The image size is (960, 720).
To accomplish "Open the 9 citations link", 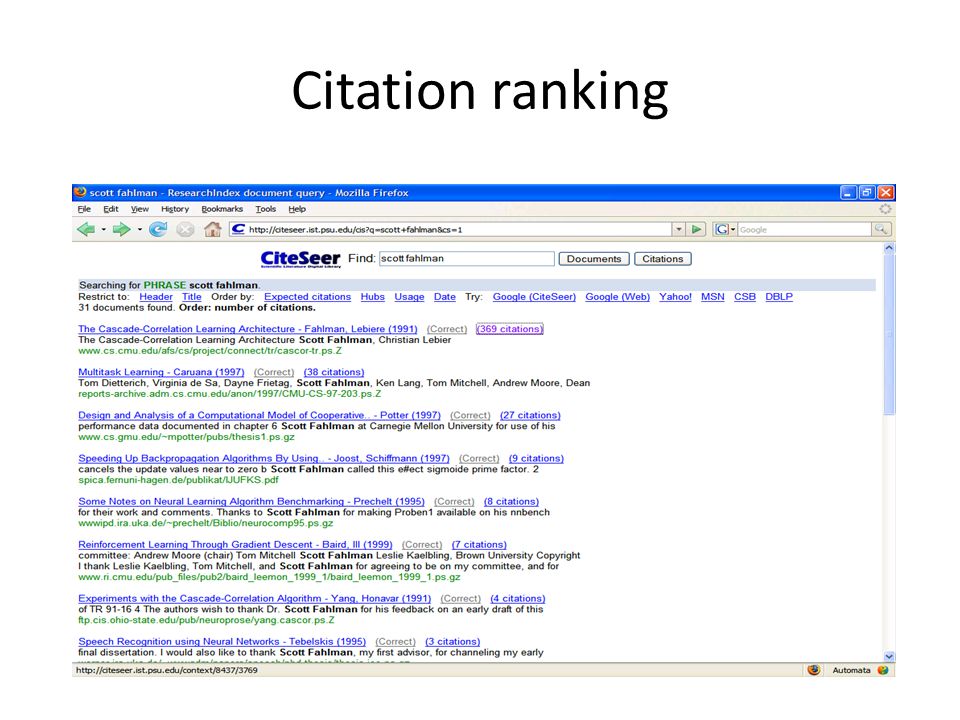I will pos(536,458).
